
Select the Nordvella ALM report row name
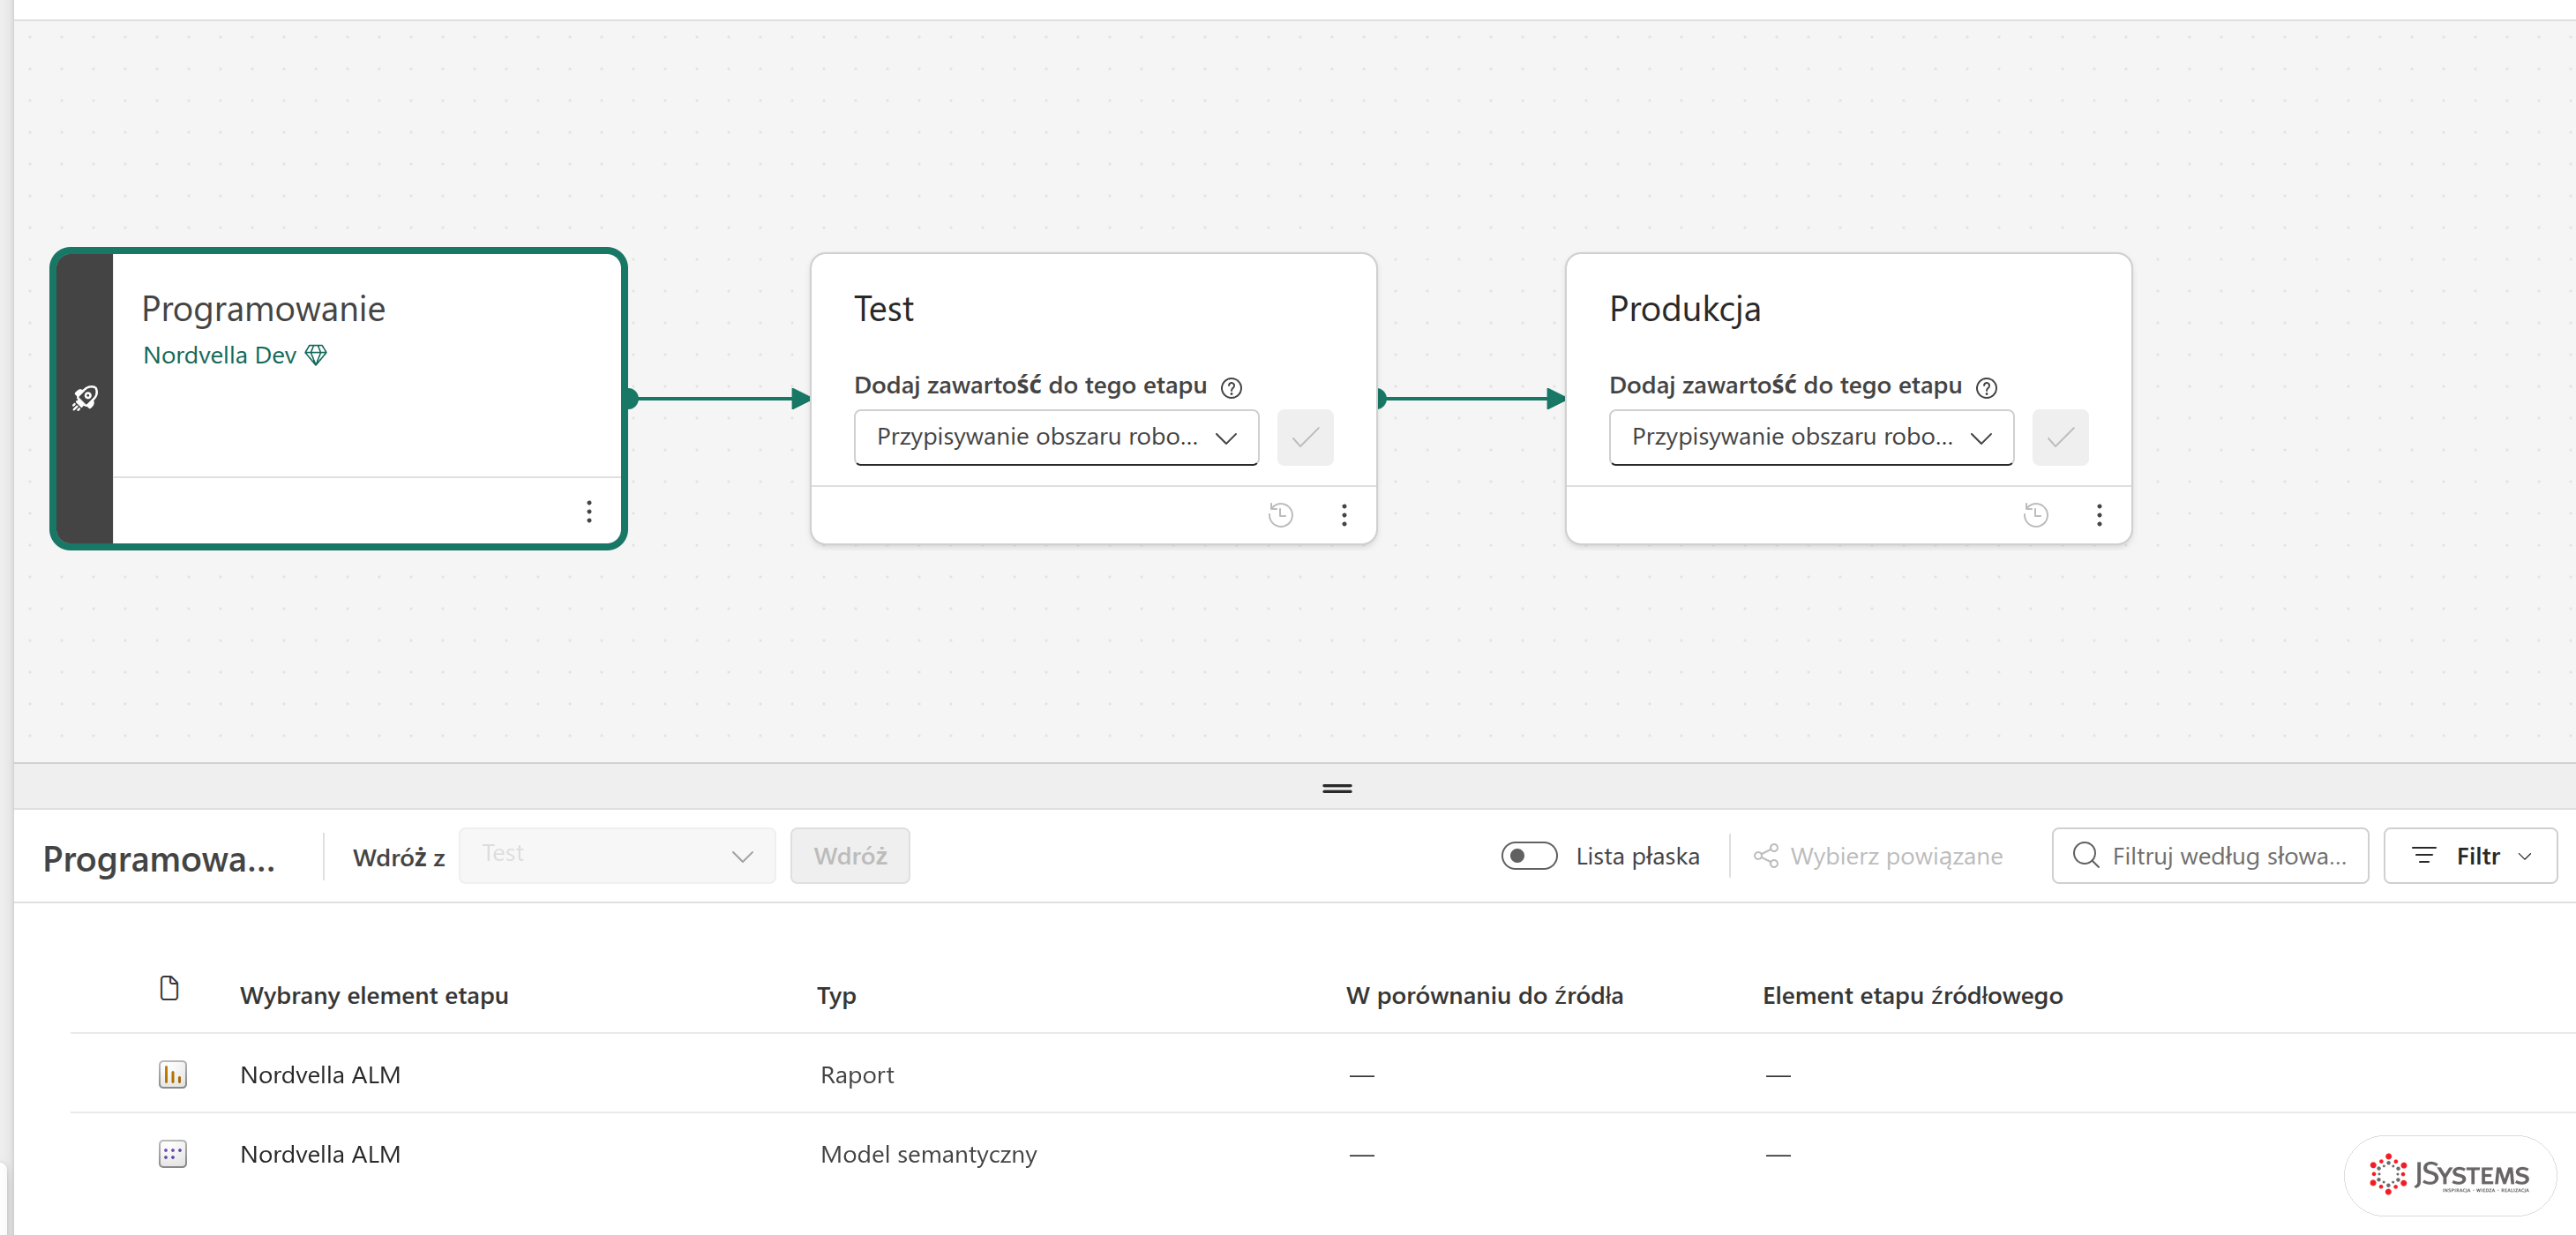320,1074
